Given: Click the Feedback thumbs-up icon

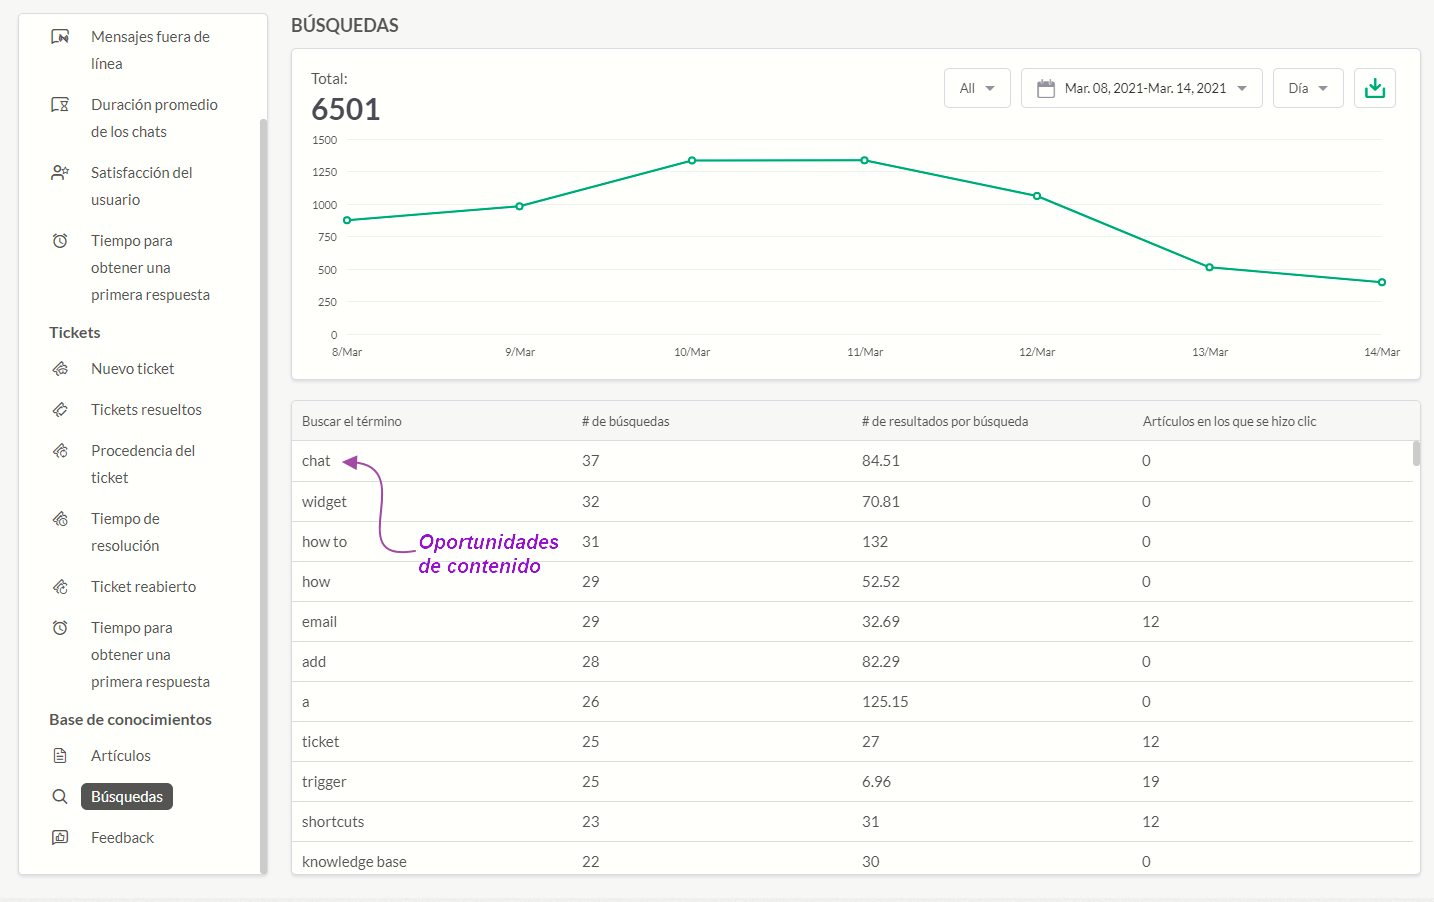Looking at the screenshot, I should click(60, 838).
